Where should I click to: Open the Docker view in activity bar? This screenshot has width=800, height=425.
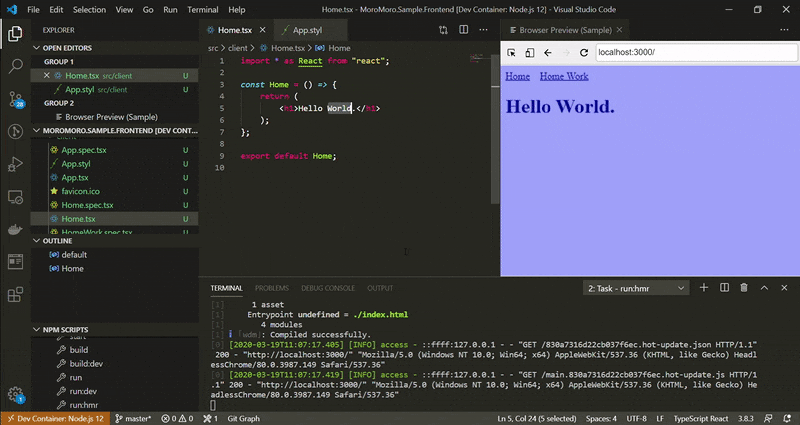15,230
